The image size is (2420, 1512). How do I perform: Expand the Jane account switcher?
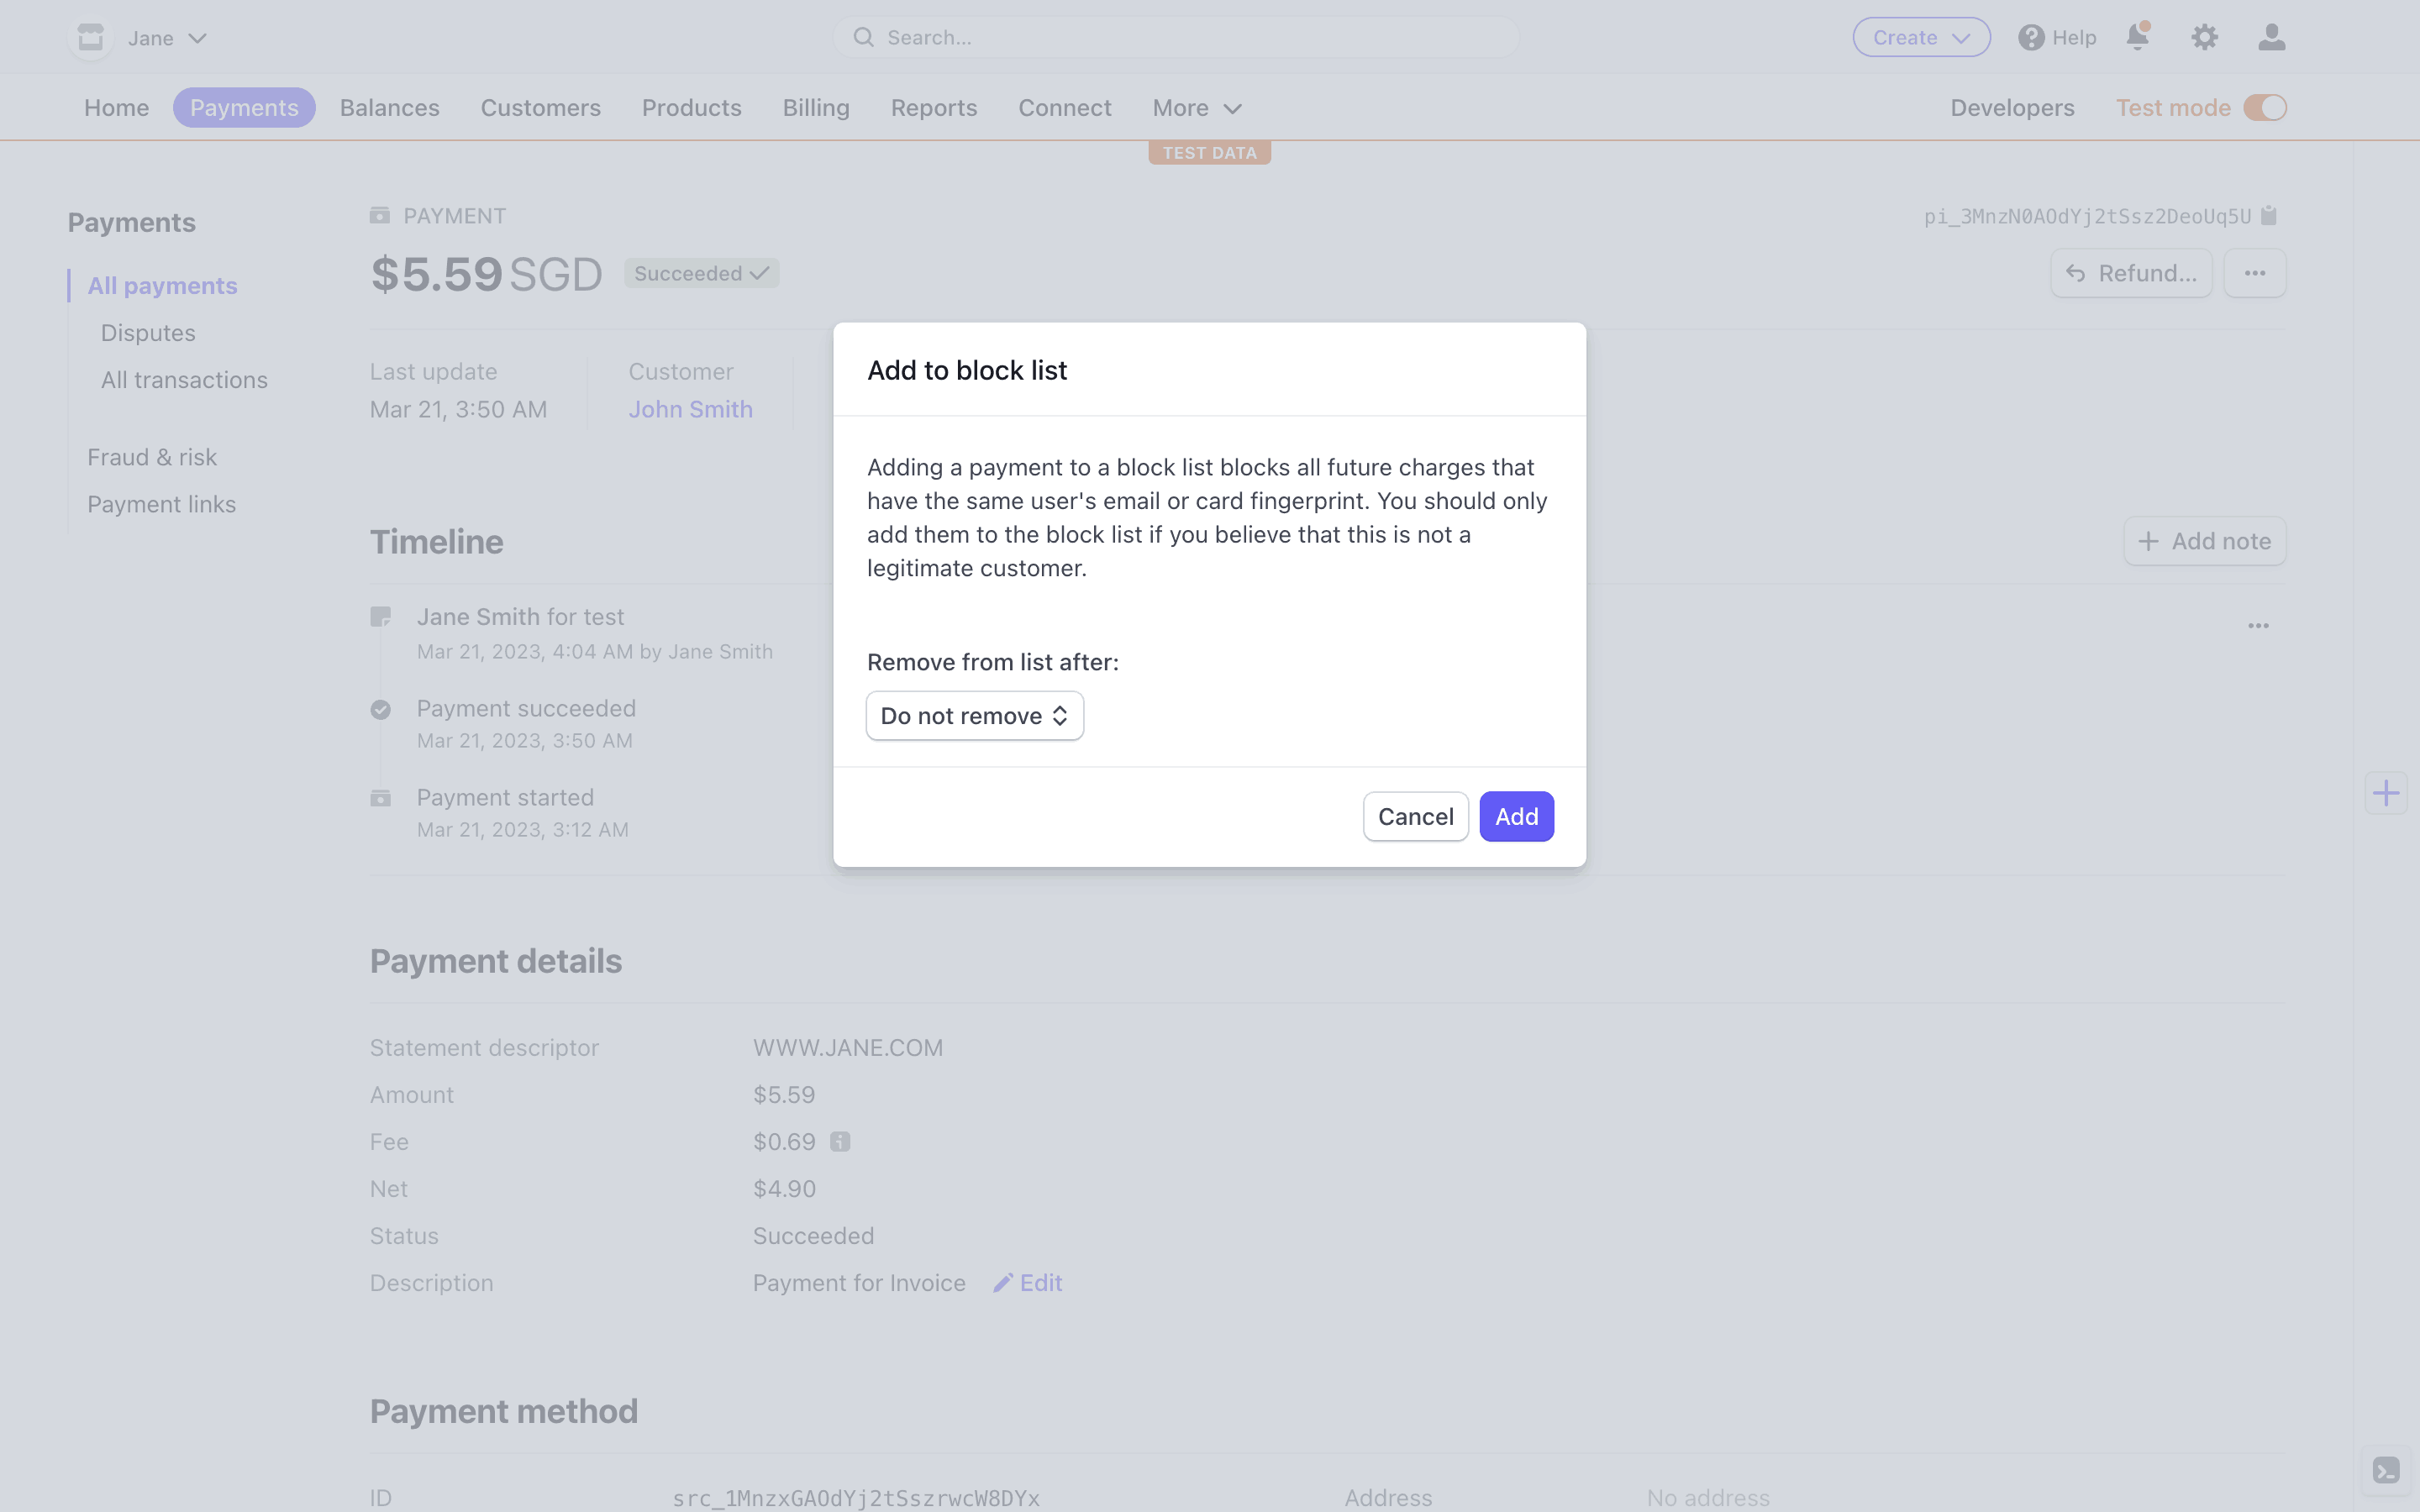[x=165, y=38]
